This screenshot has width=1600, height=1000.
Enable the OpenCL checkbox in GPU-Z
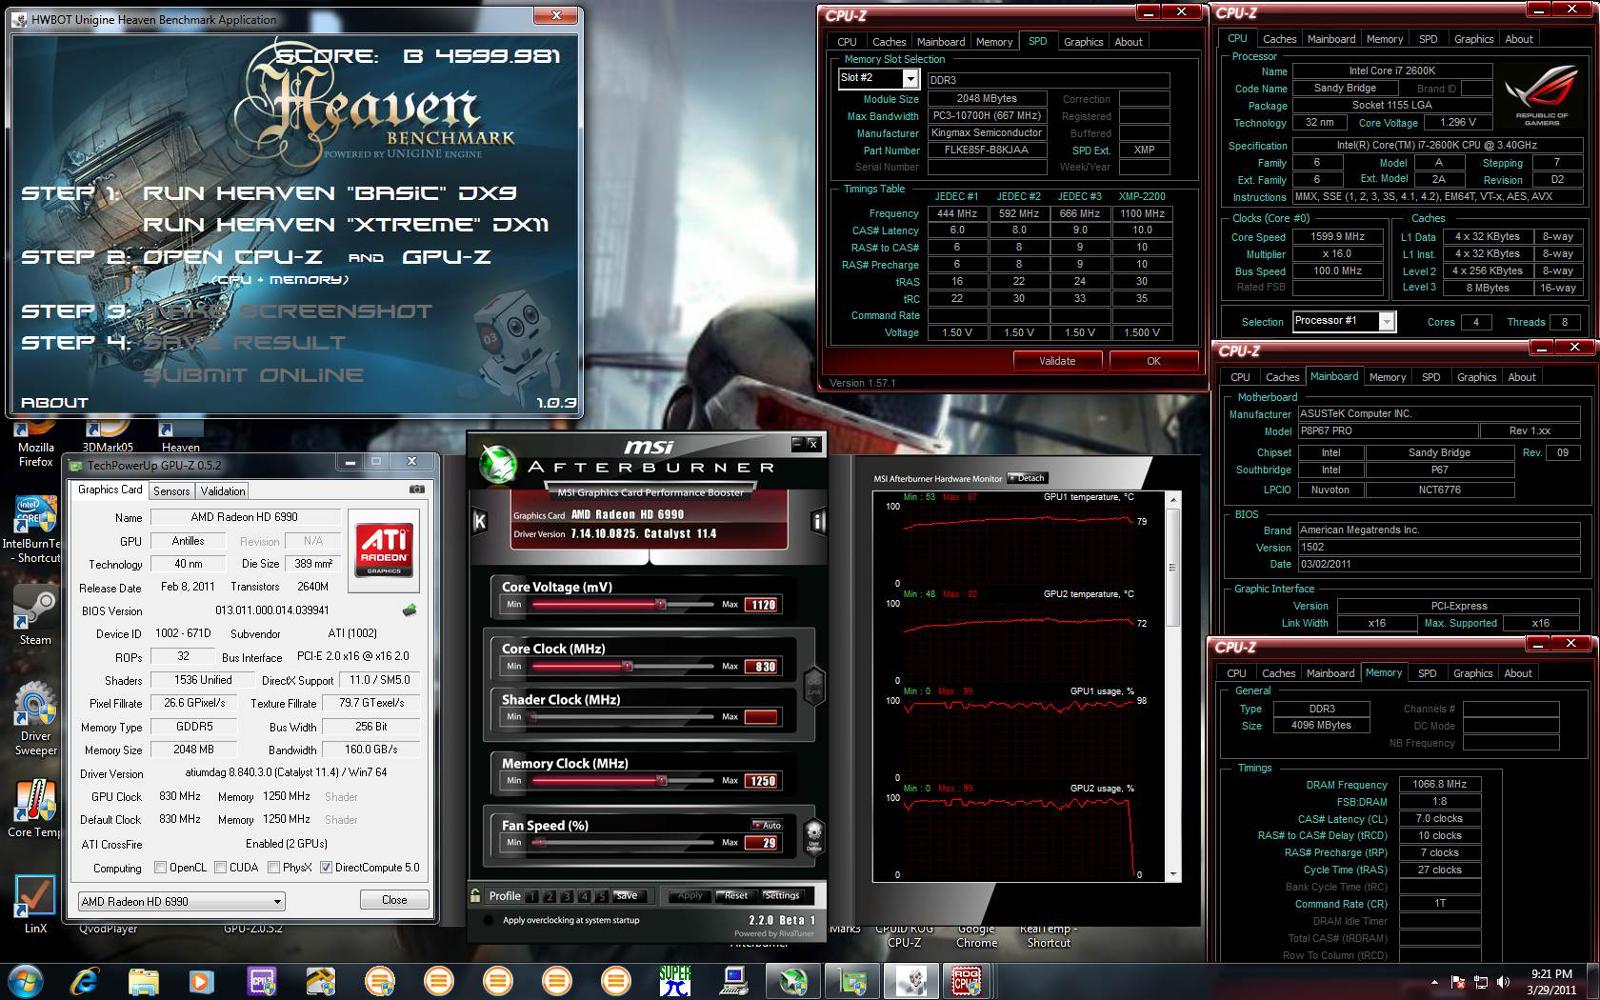160,868
